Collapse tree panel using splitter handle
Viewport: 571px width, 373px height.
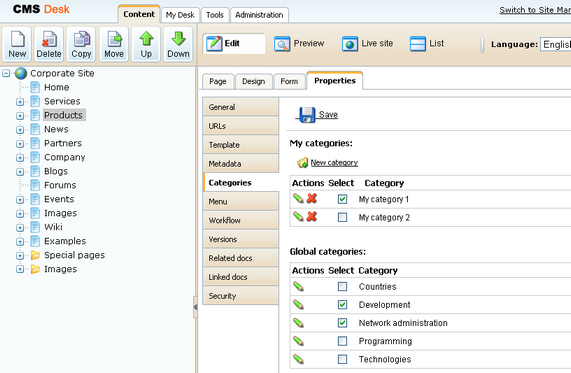(x=195, y=307)
